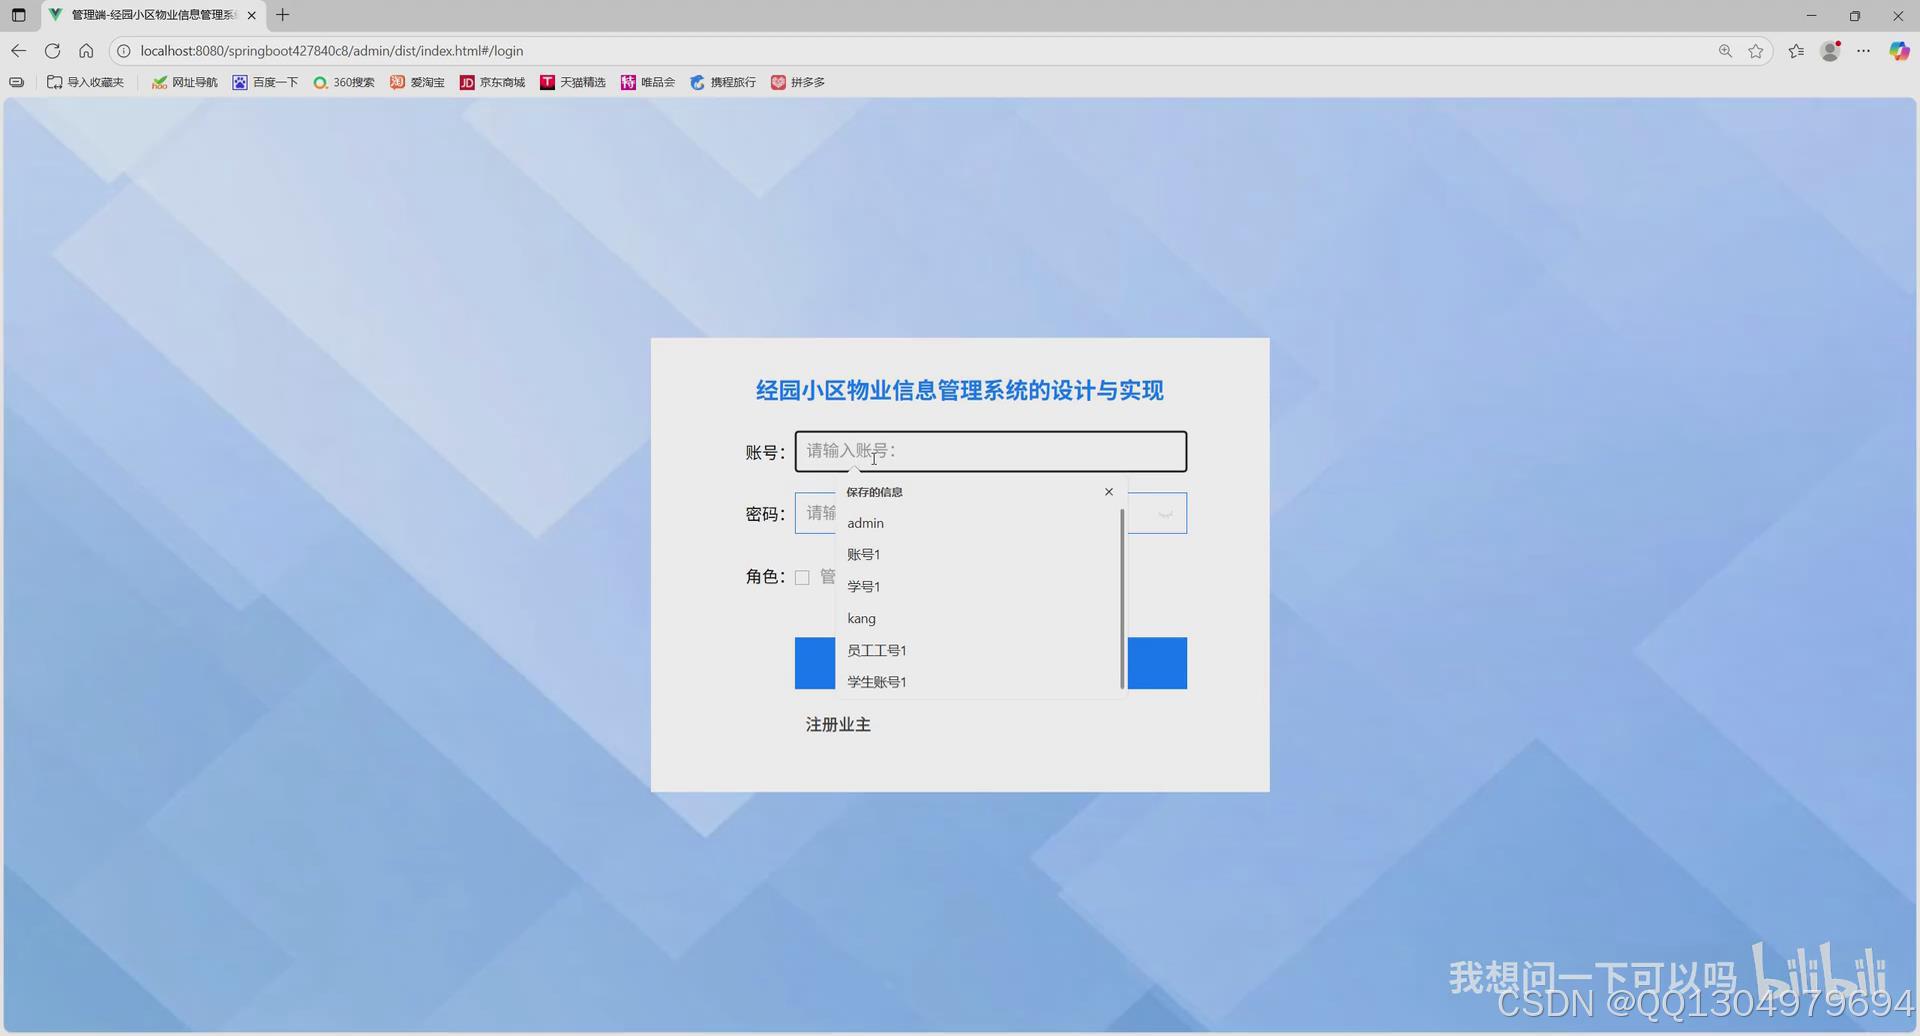Choose saved account 学生账号1
Screen dimensions: 1920x1036
click(981, 682)
